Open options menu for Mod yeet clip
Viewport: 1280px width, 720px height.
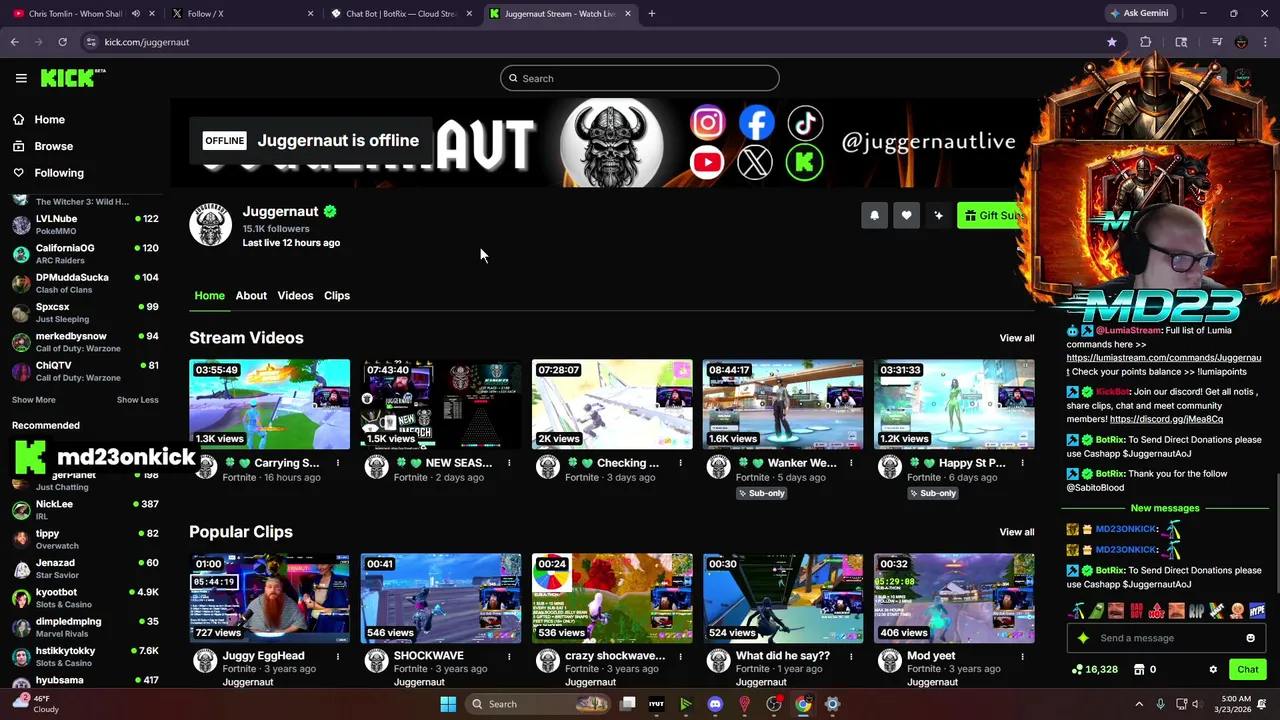(1022, 657)
